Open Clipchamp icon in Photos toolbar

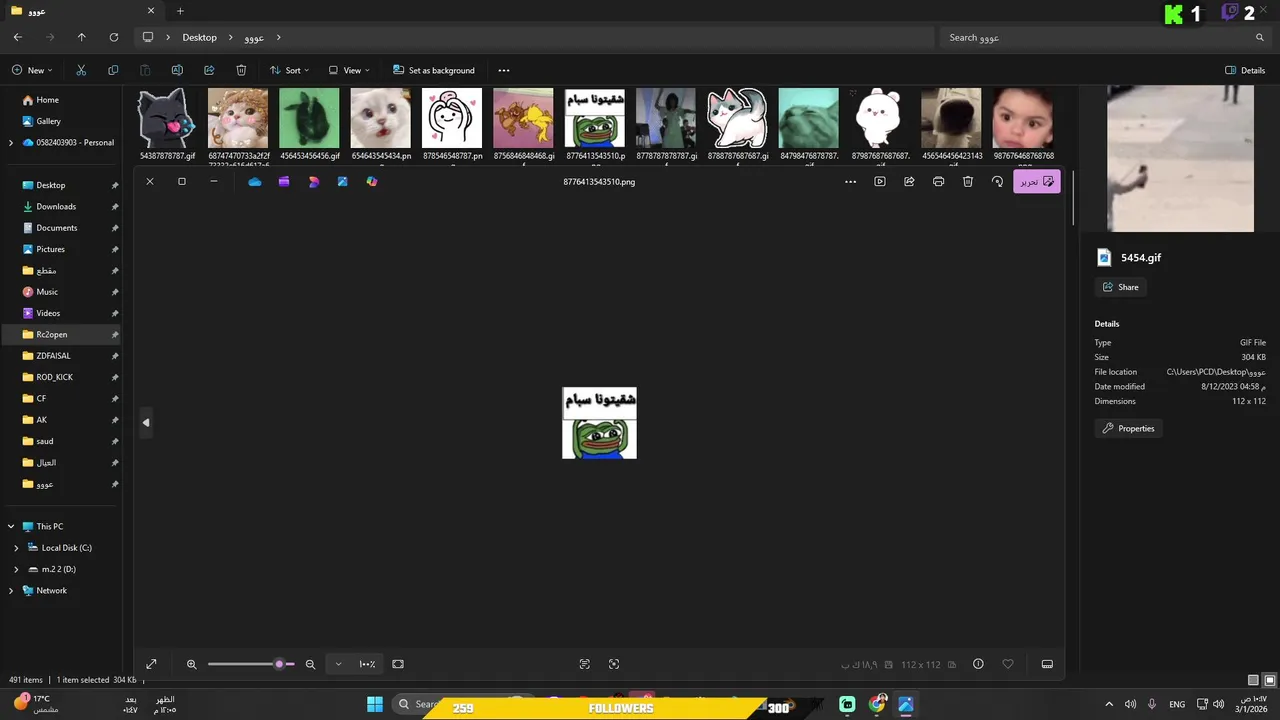coord(284,182)
